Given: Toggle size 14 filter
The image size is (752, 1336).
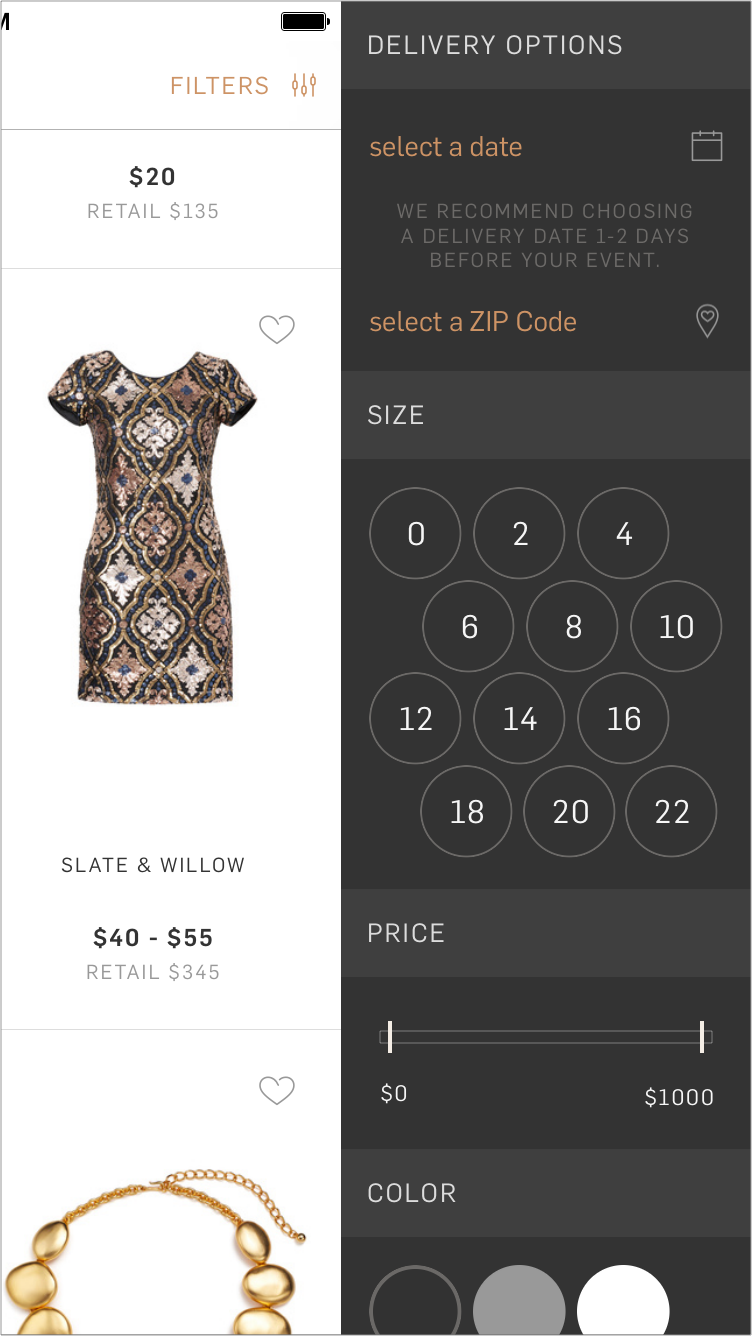Looking at the screenshot, I should [519, 718].
